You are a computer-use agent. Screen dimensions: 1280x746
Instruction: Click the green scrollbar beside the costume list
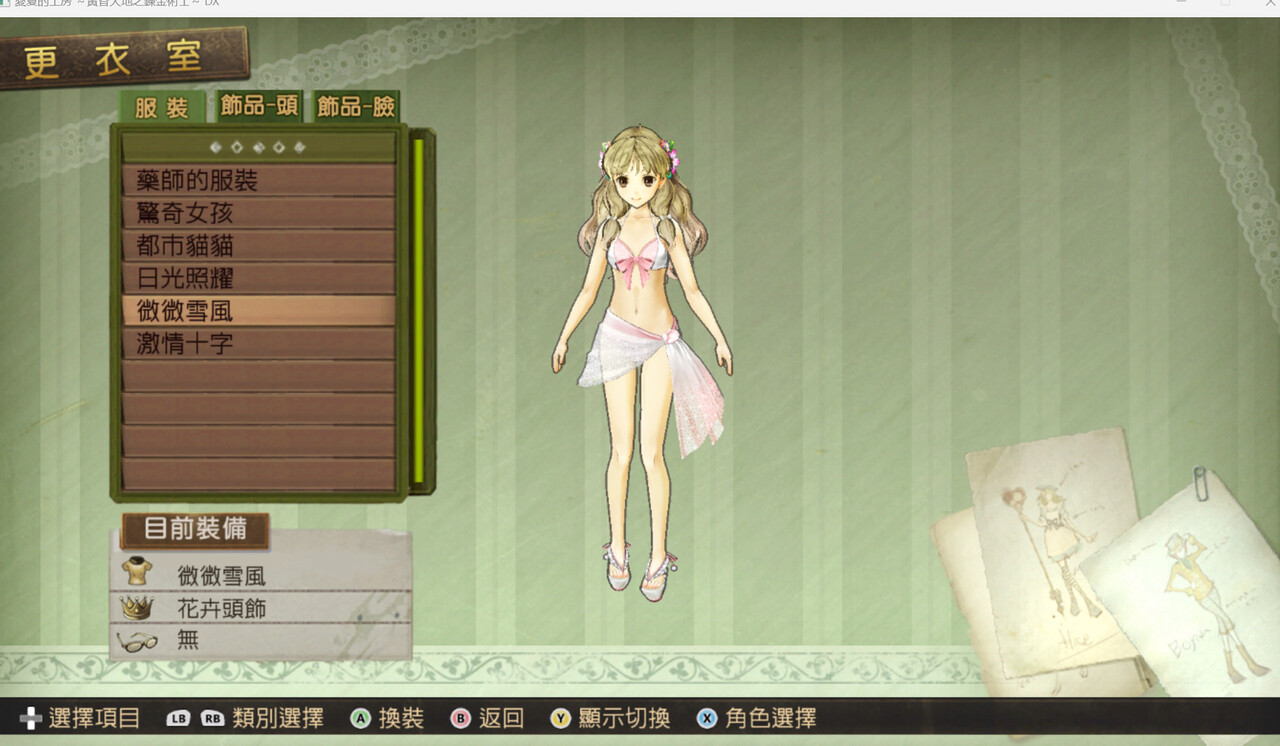(419, 310)
